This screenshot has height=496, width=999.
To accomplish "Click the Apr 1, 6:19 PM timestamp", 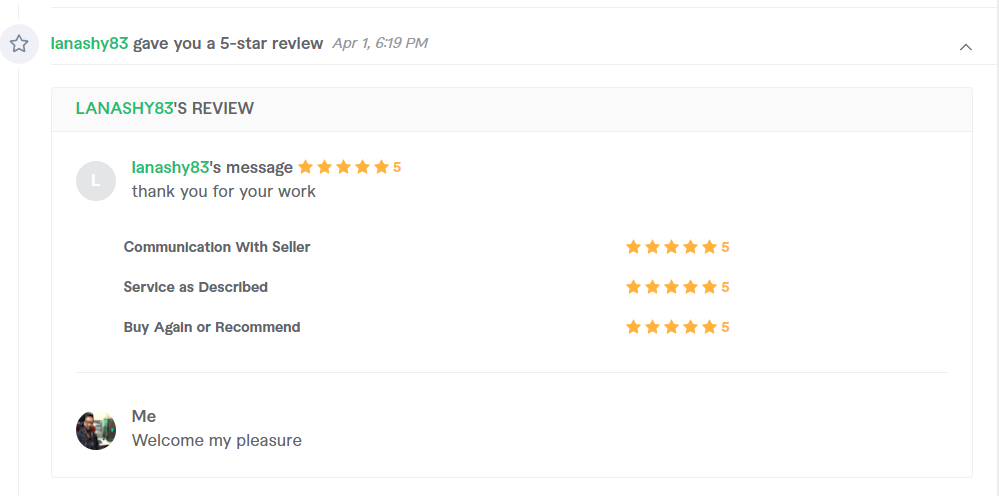I will (x=380, y=43).
